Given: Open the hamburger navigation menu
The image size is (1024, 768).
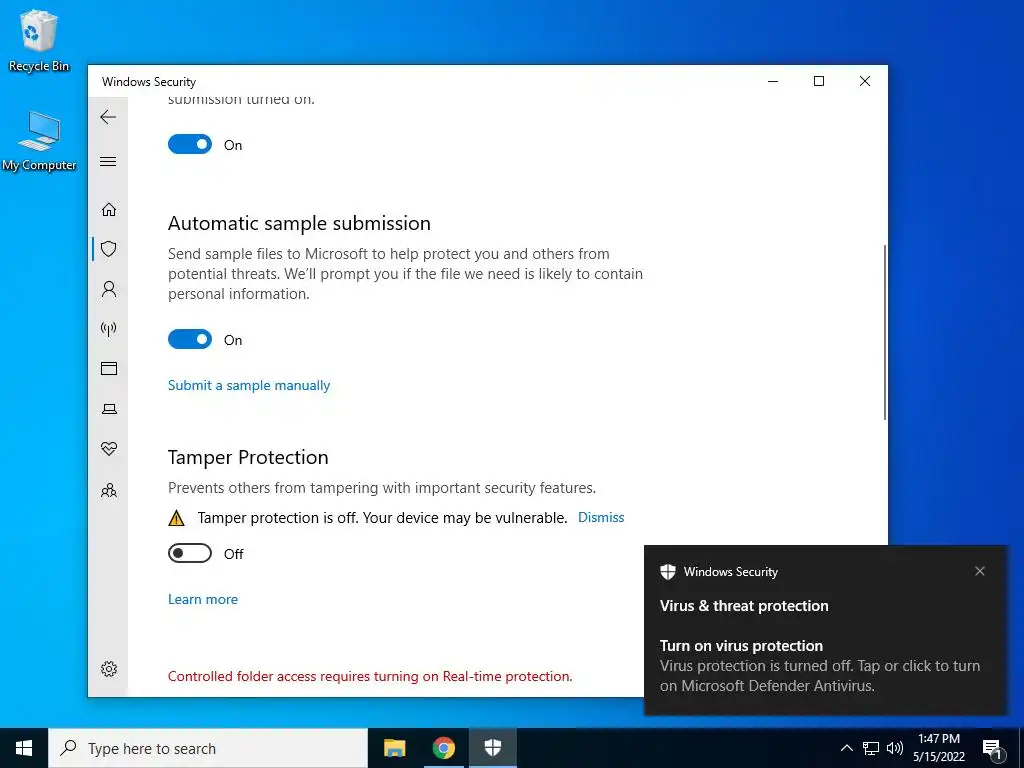Looking at the screenshot, I should (108, 161).
